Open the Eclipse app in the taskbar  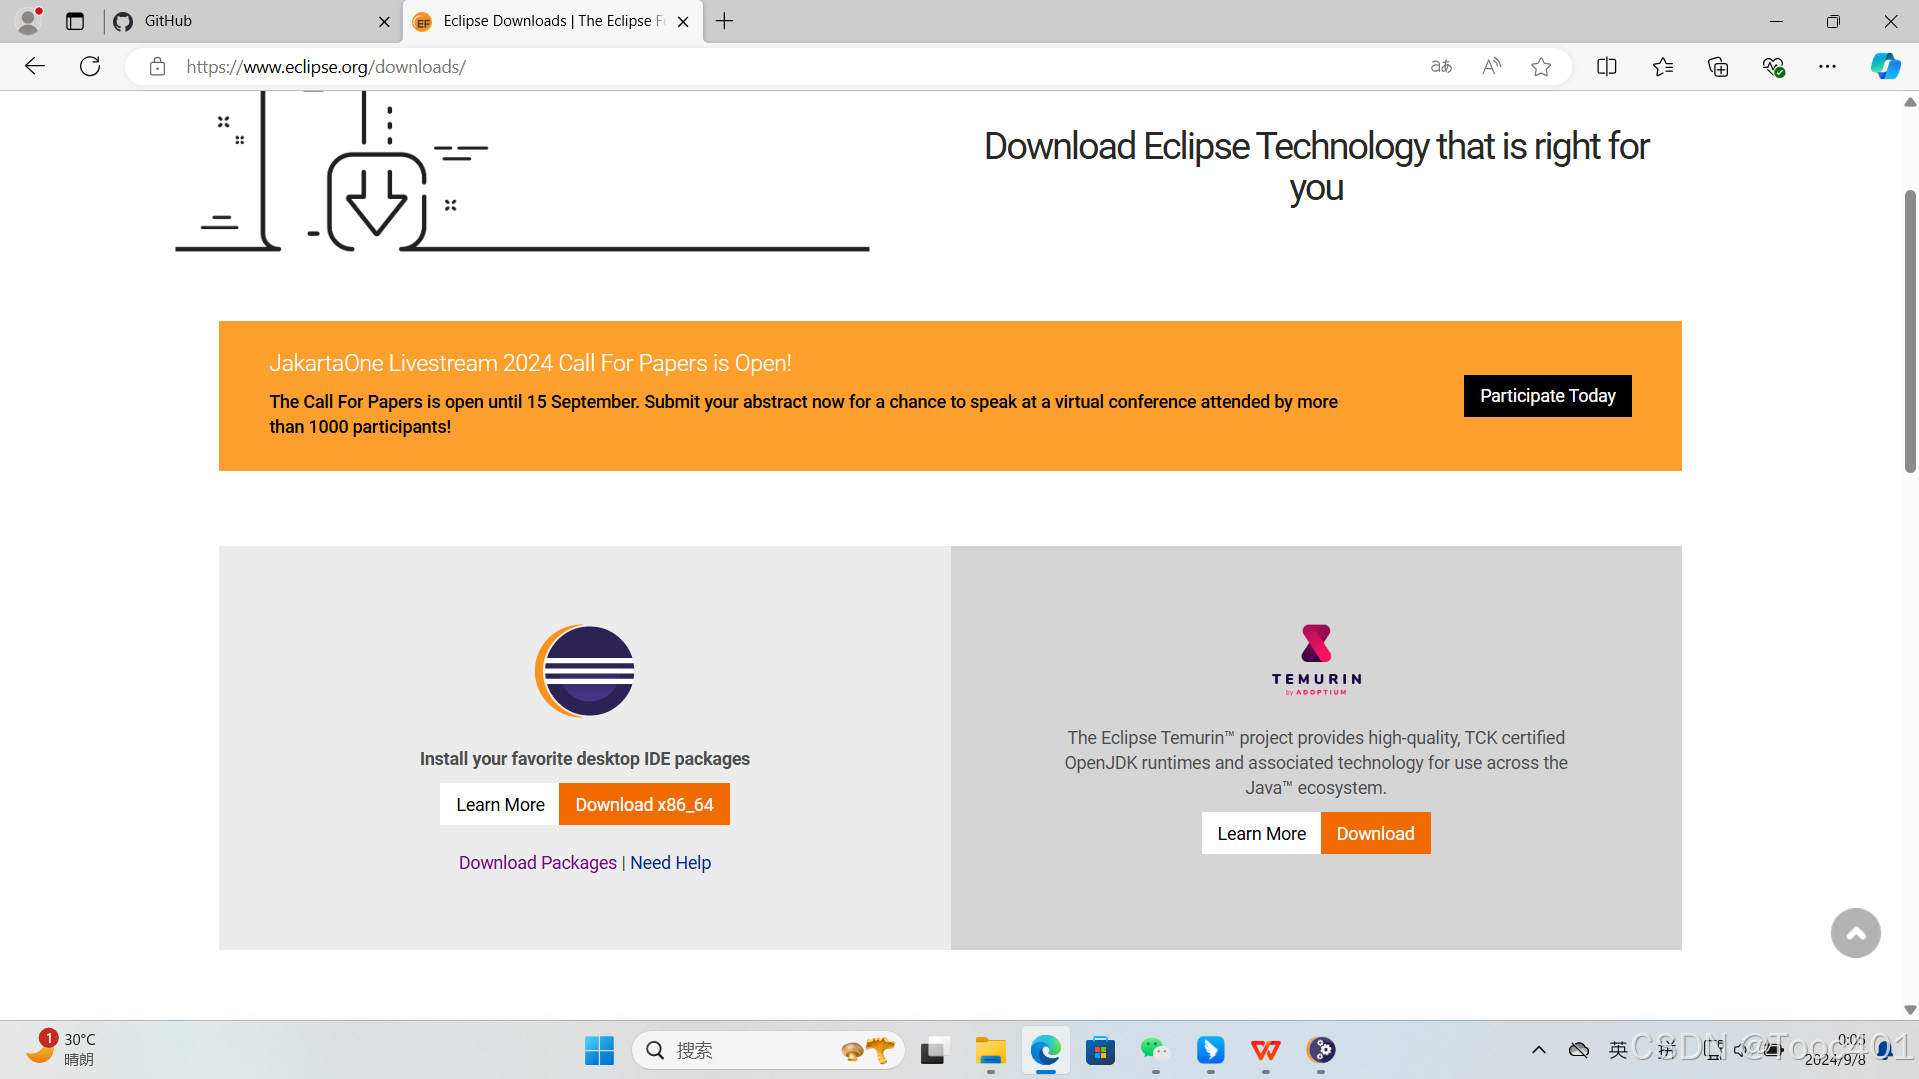coord(1321,1050)
